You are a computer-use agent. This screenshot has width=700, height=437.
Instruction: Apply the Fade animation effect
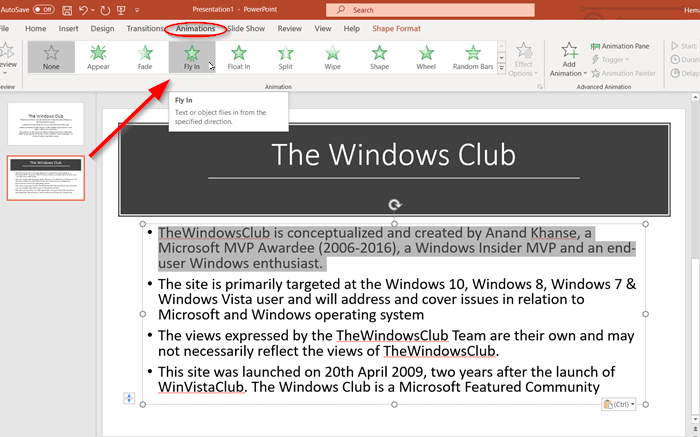(x=145, y=57)
